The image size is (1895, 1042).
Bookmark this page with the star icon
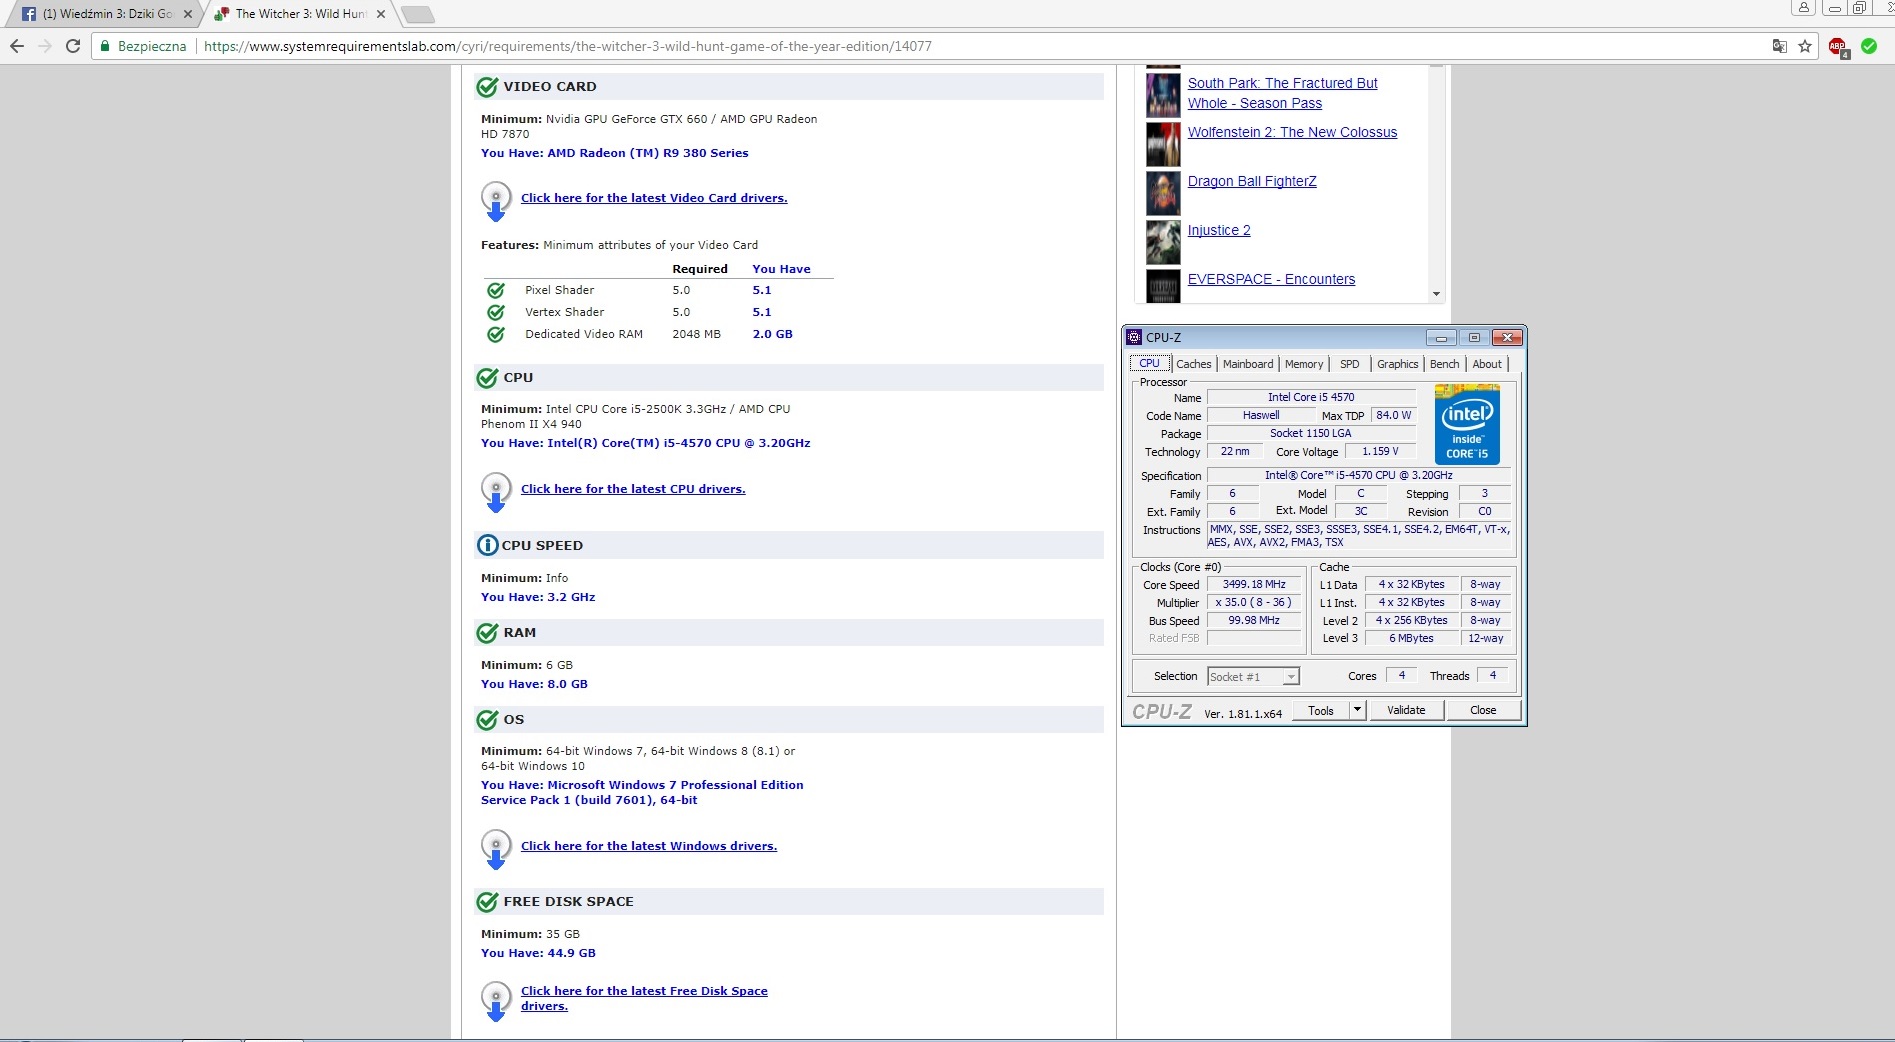coord(1805,46)
